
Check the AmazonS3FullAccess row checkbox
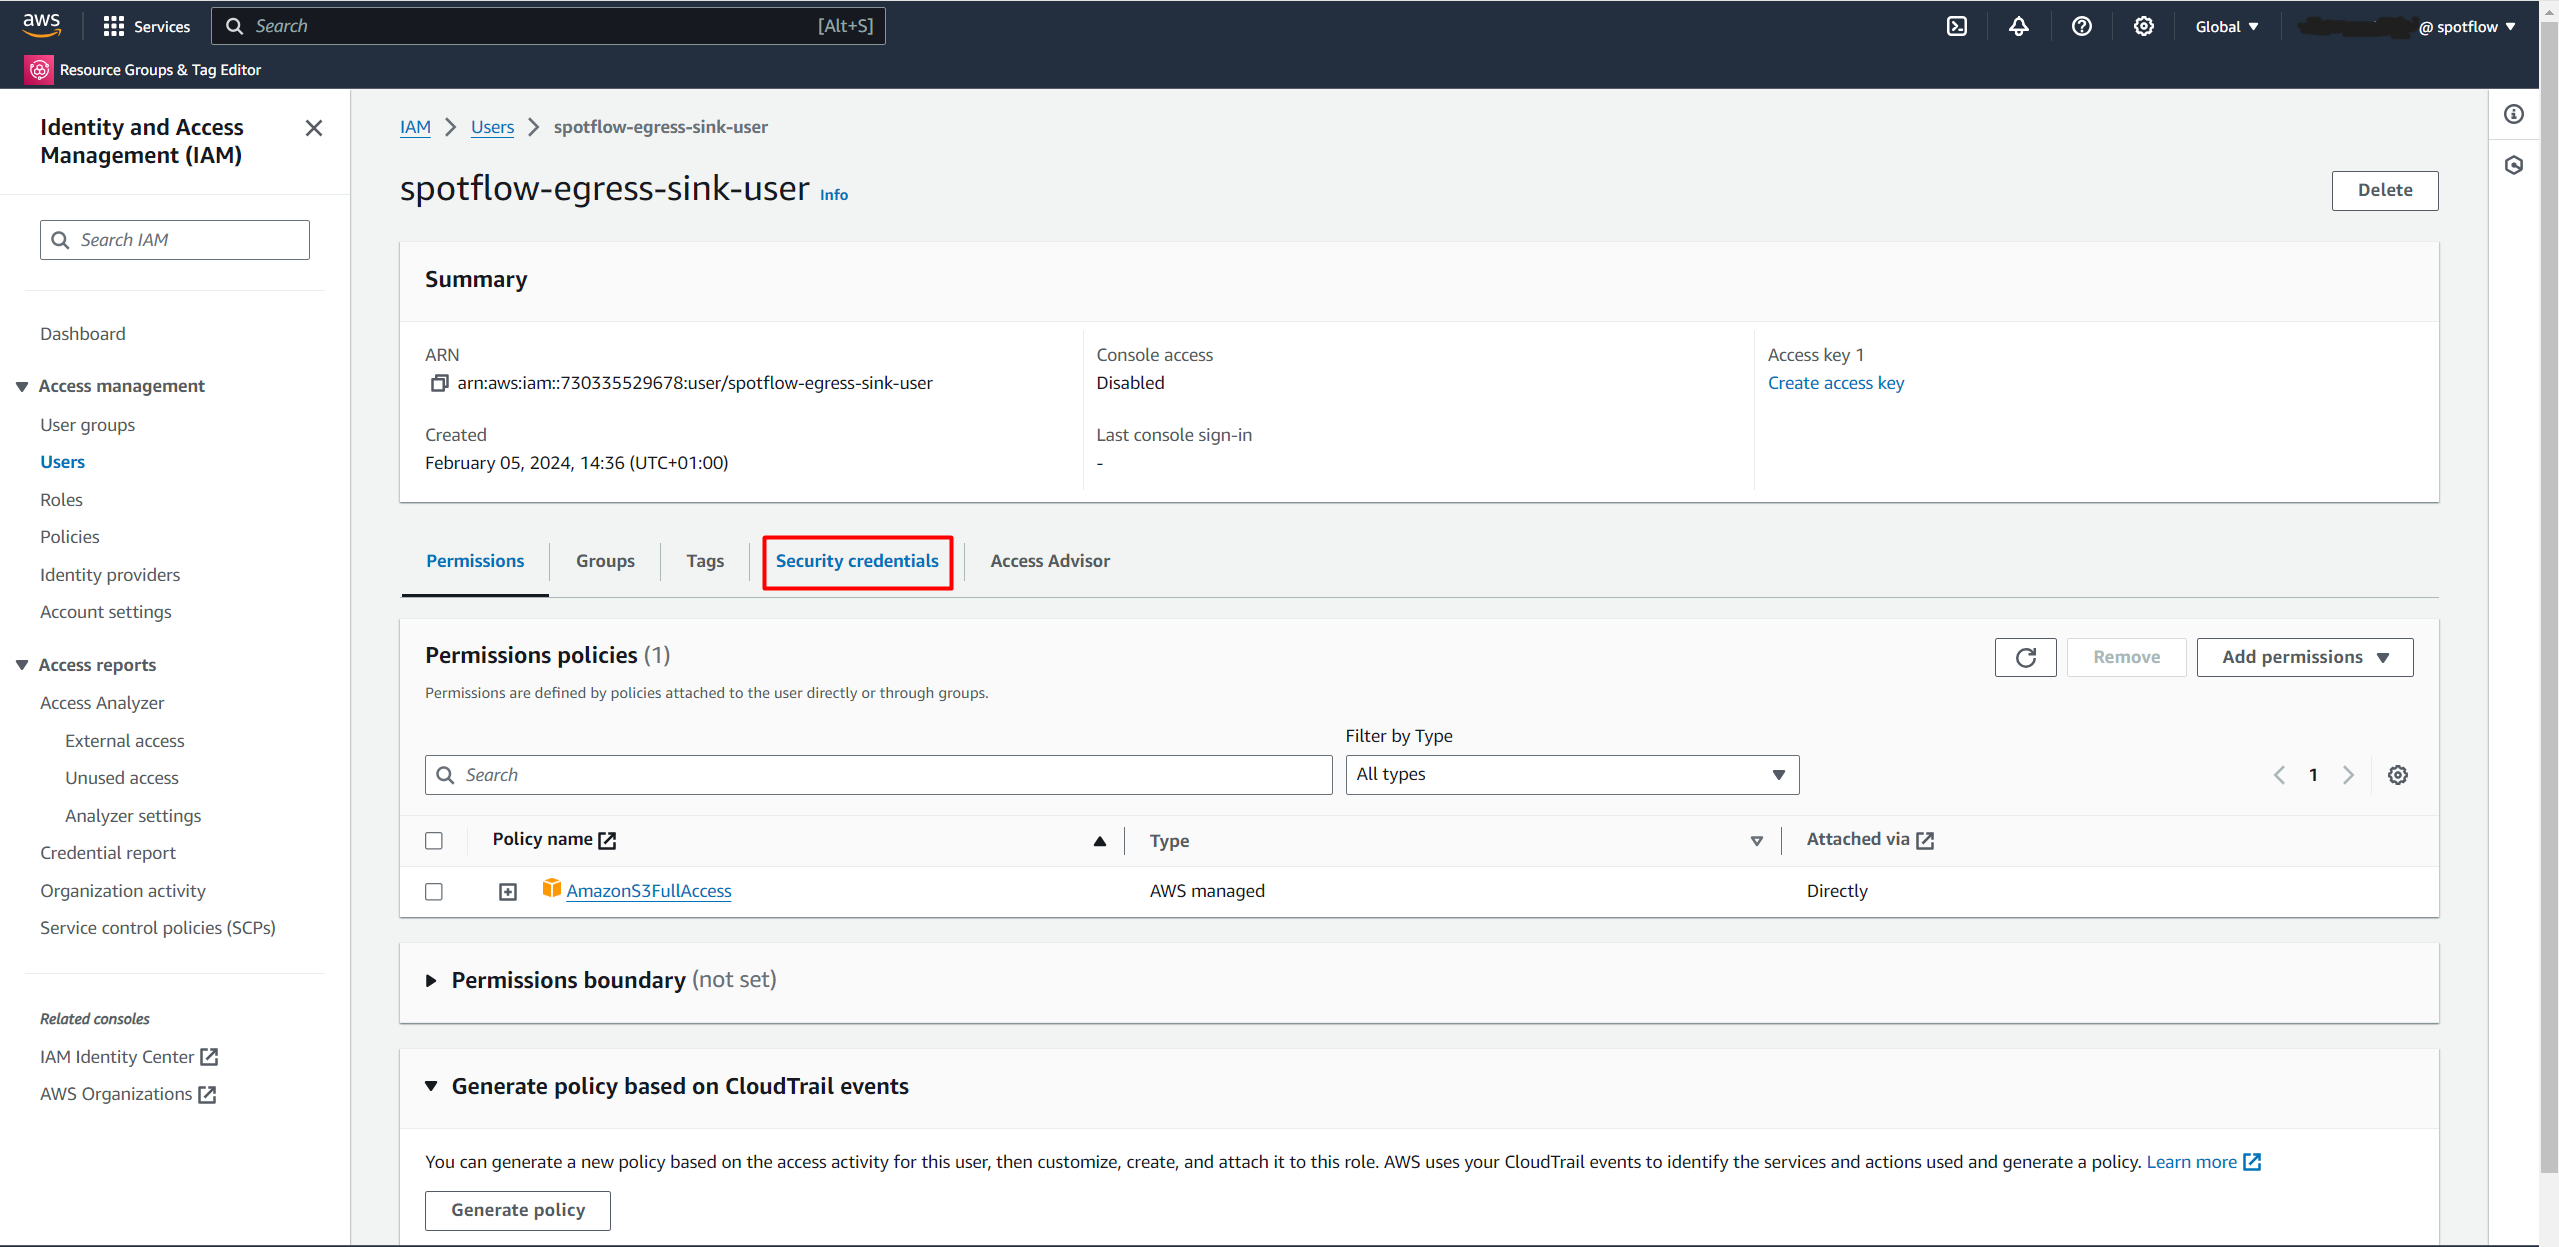434,892
